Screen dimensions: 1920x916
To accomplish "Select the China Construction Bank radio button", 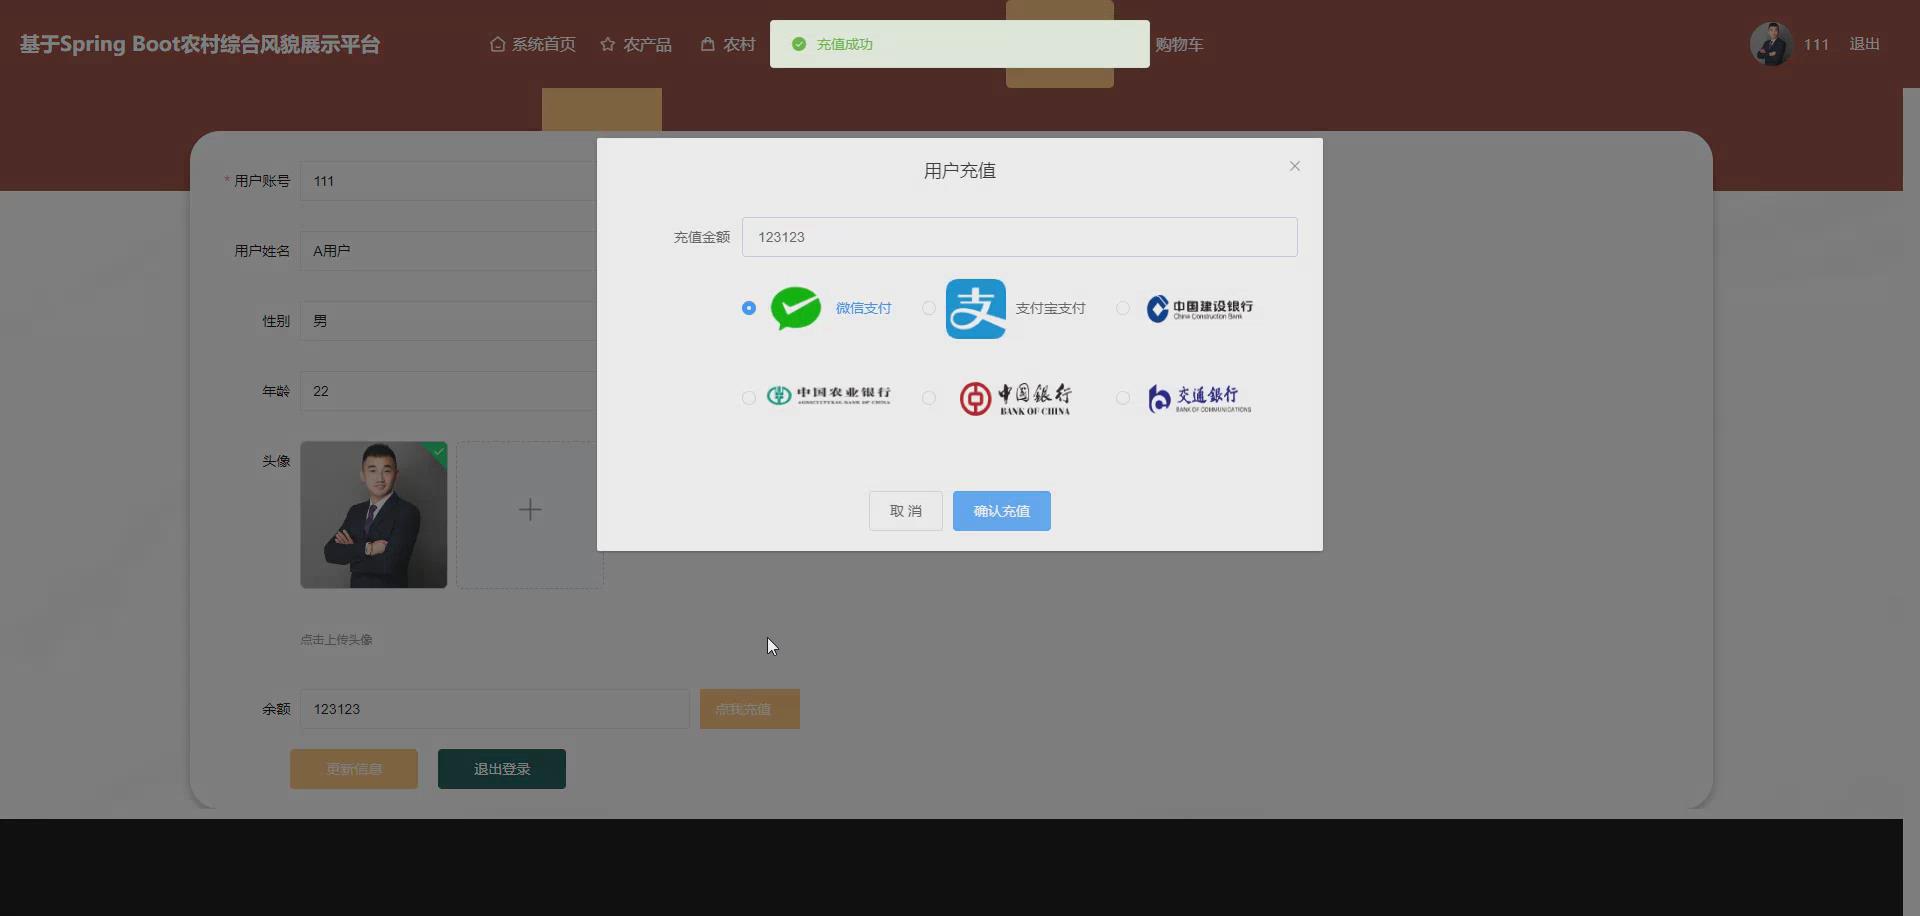I will pos(1123,308).
